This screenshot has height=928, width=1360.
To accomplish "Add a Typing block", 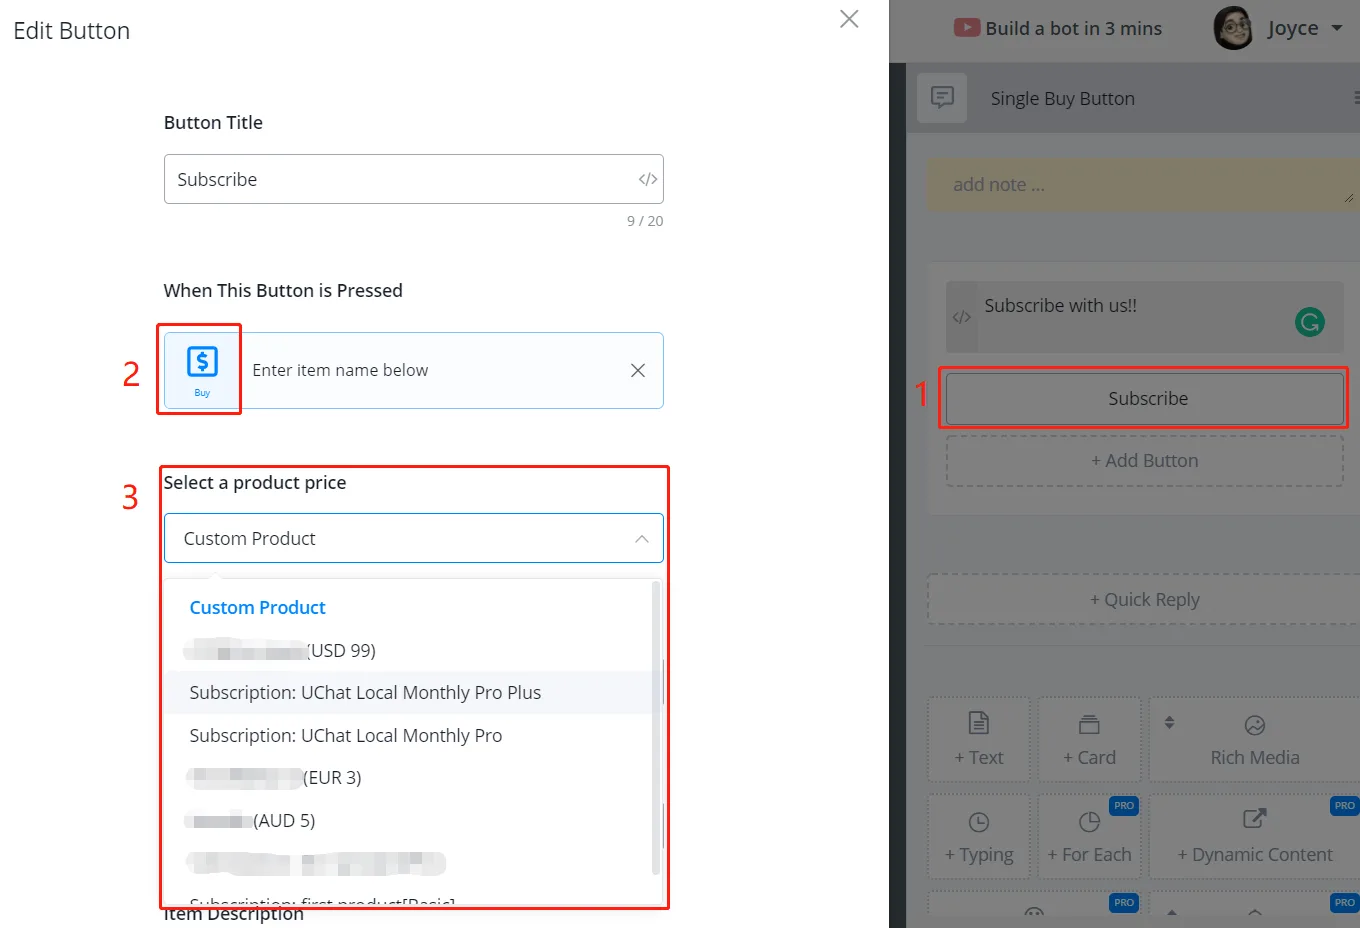I will pos(979,837).
